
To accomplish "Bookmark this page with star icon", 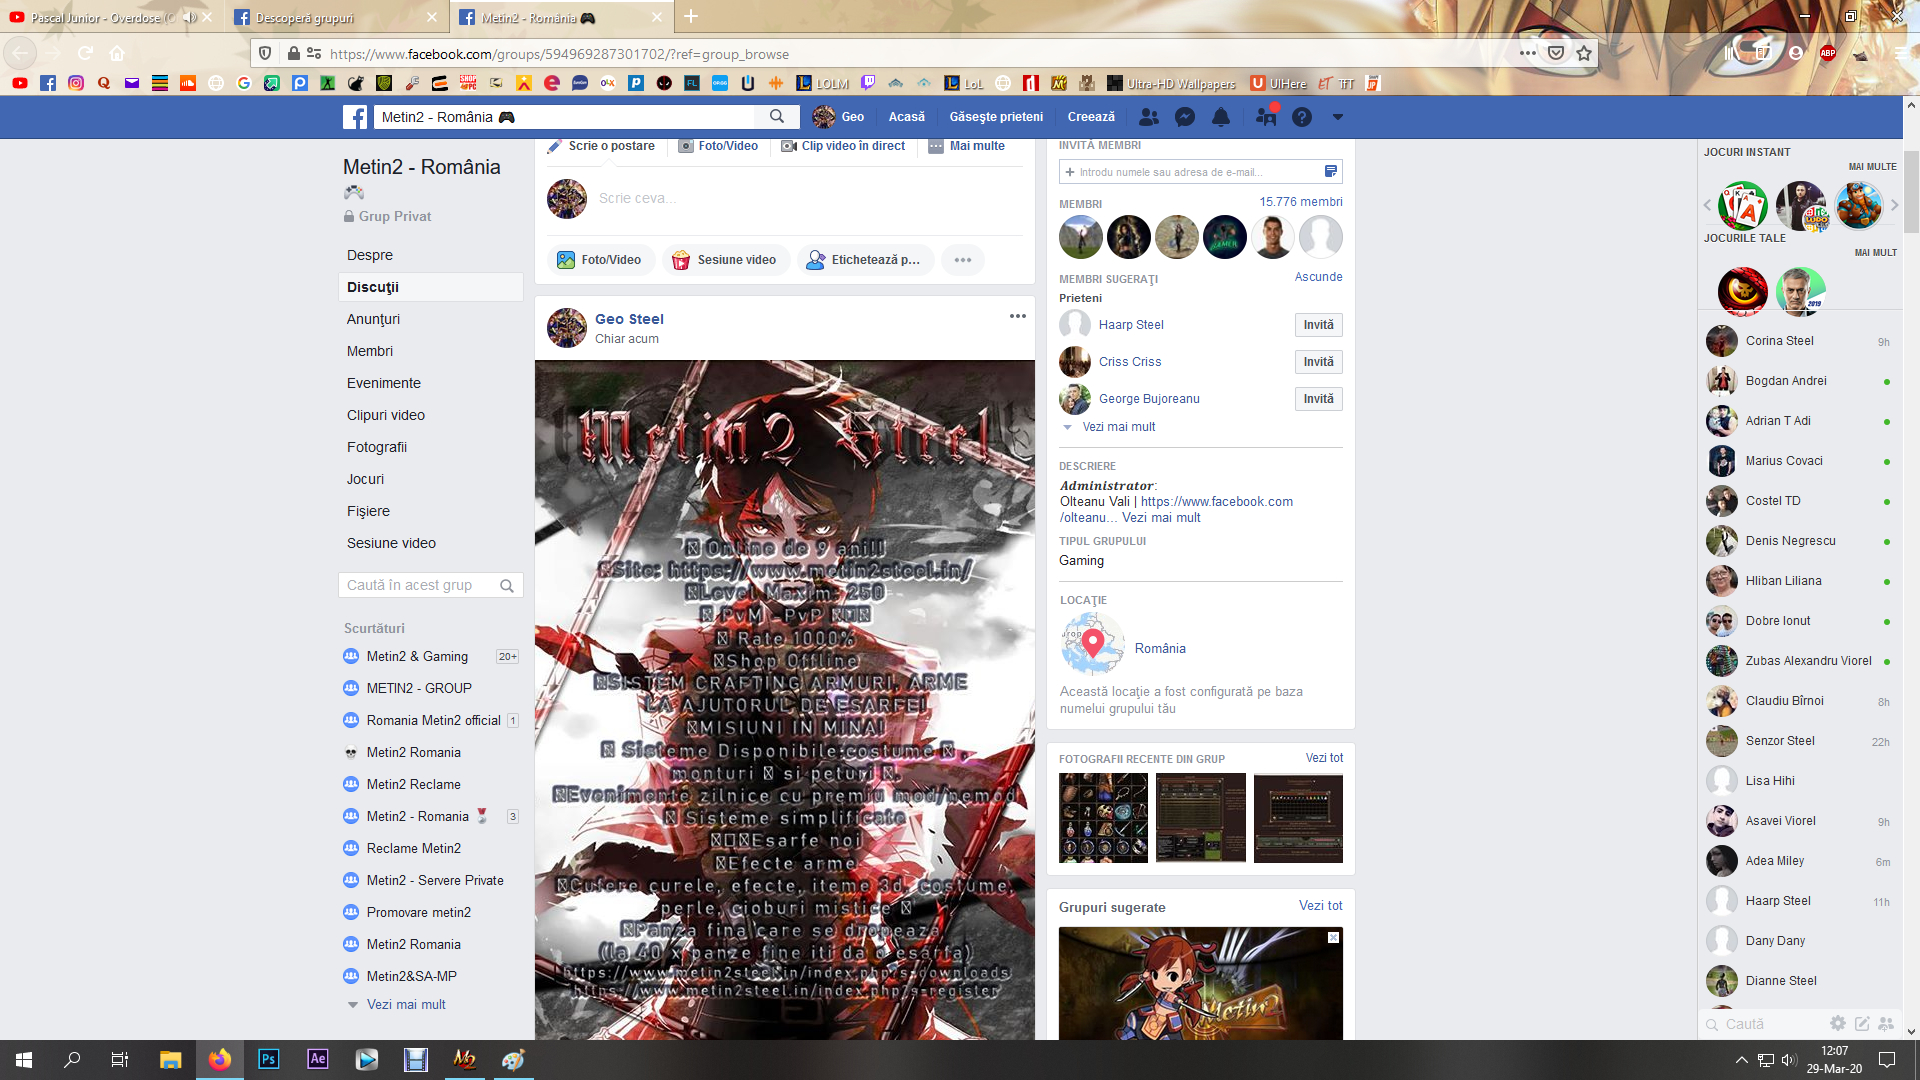I will tap(1584, 54).
